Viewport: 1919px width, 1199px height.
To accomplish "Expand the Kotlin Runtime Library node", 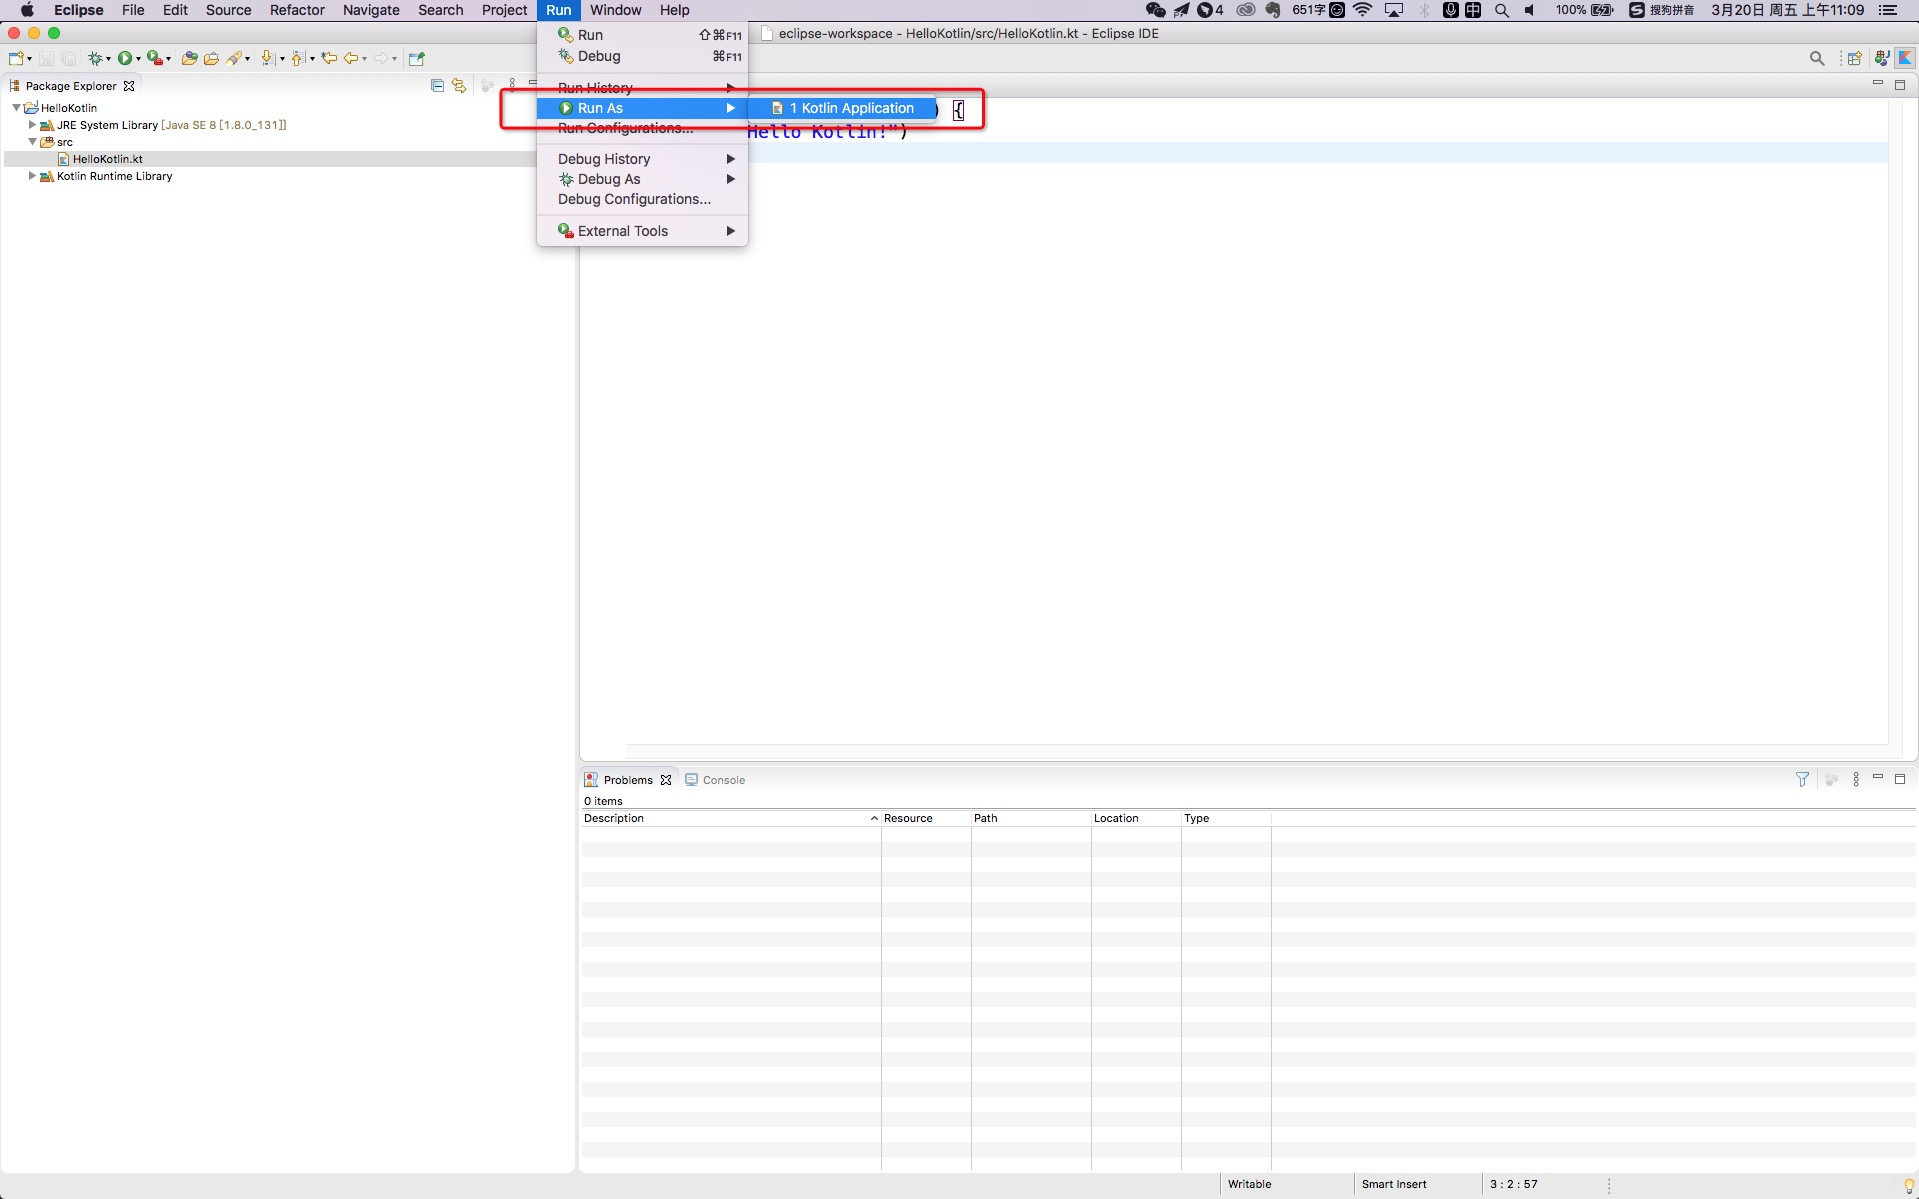I will pyautogui.click(x=32, y=176).
